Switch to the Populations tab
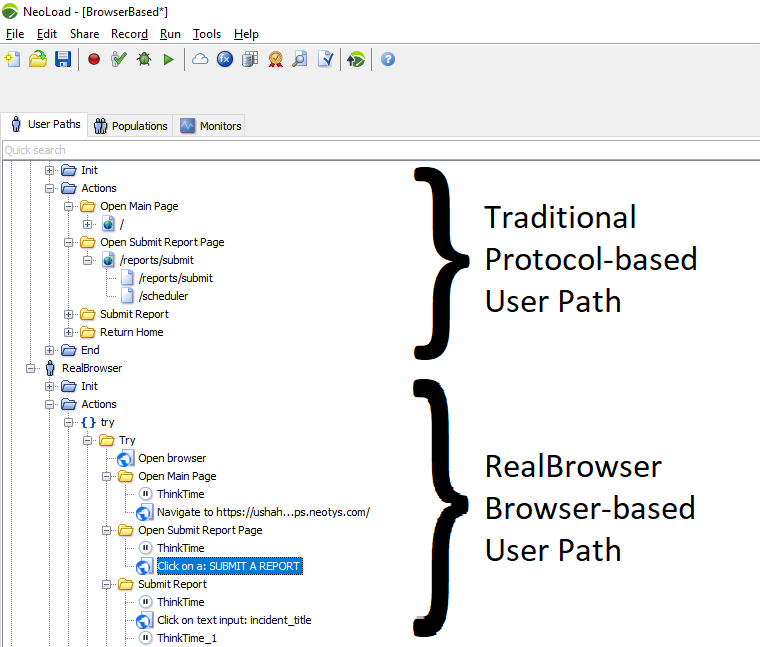Screen dimensions: 760x647 (x=130, y=126)
